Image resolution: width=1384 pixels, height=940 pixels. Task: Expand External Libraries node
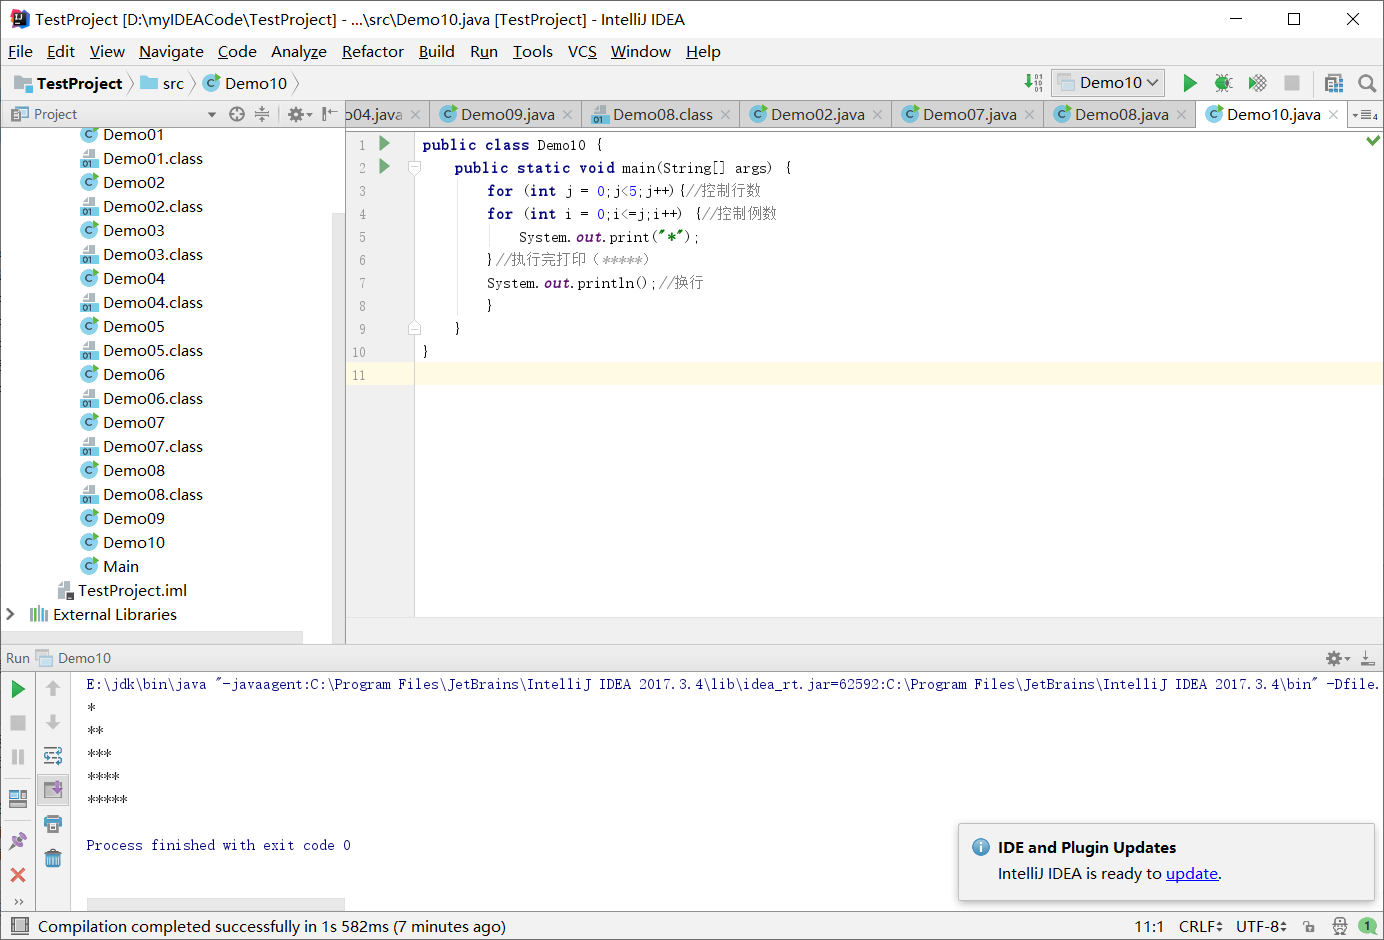coord(10,614)
